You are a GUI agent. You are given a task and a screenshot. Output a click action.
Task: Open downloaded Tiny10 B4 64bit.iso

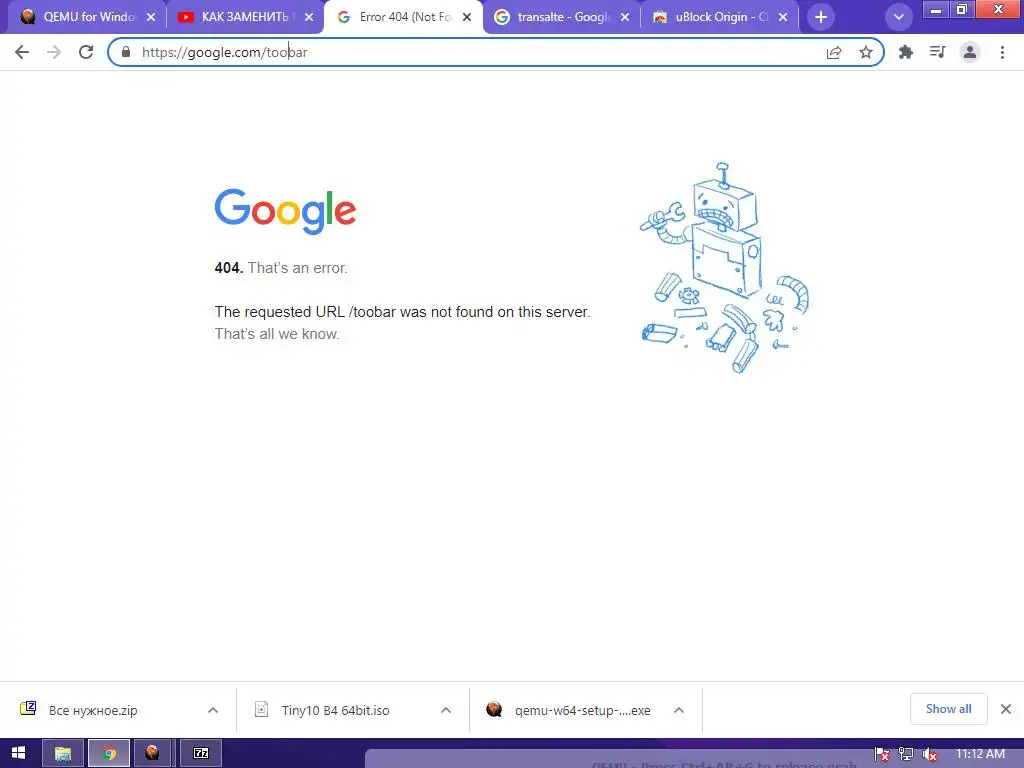tap(335, 710)
